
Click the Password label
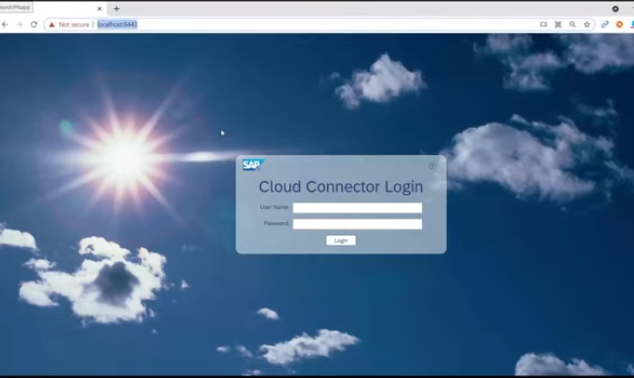point(276,223)
